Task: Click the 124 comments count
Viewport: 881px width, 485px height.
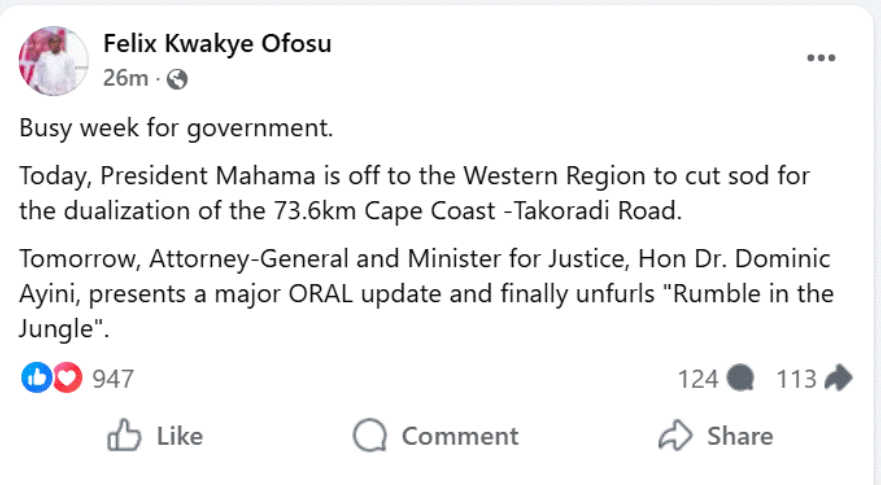Action: [698, 379]
